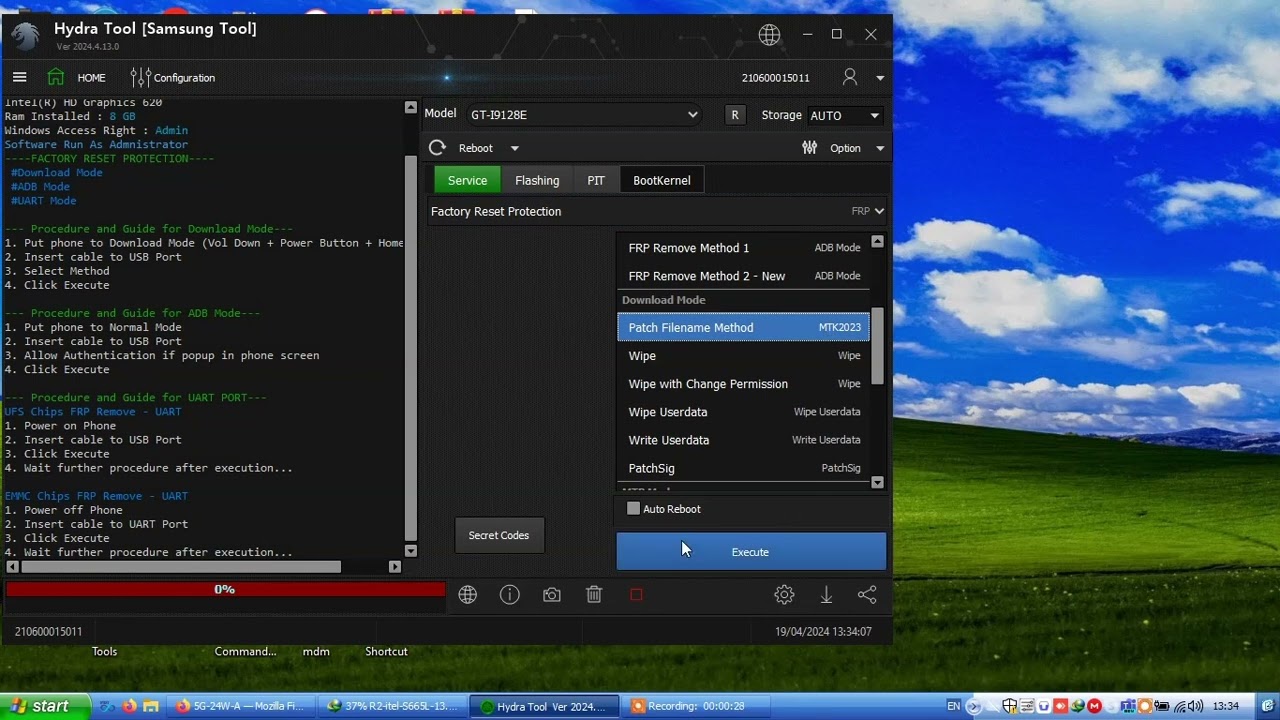Click Firefox quick launch icon
Viewport: 1280px width, 720px height.
[129, 706]
